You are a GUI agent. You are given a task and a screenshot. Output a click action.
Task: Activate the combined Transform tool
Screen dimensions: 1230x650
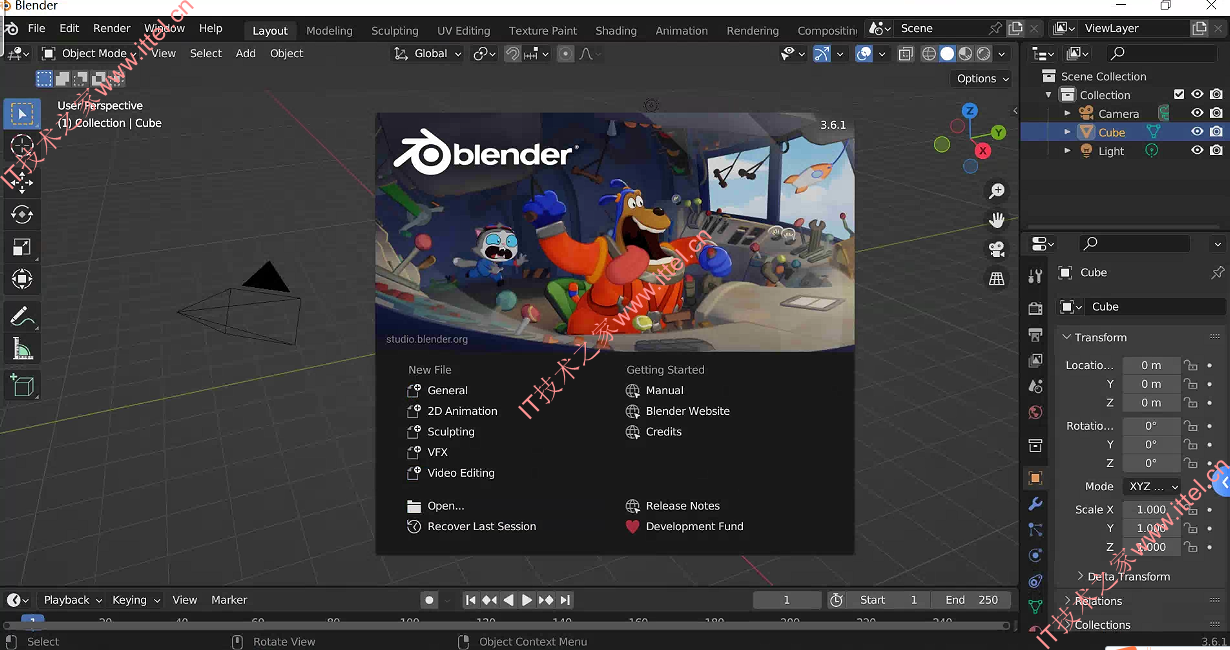tap(22, 280)
